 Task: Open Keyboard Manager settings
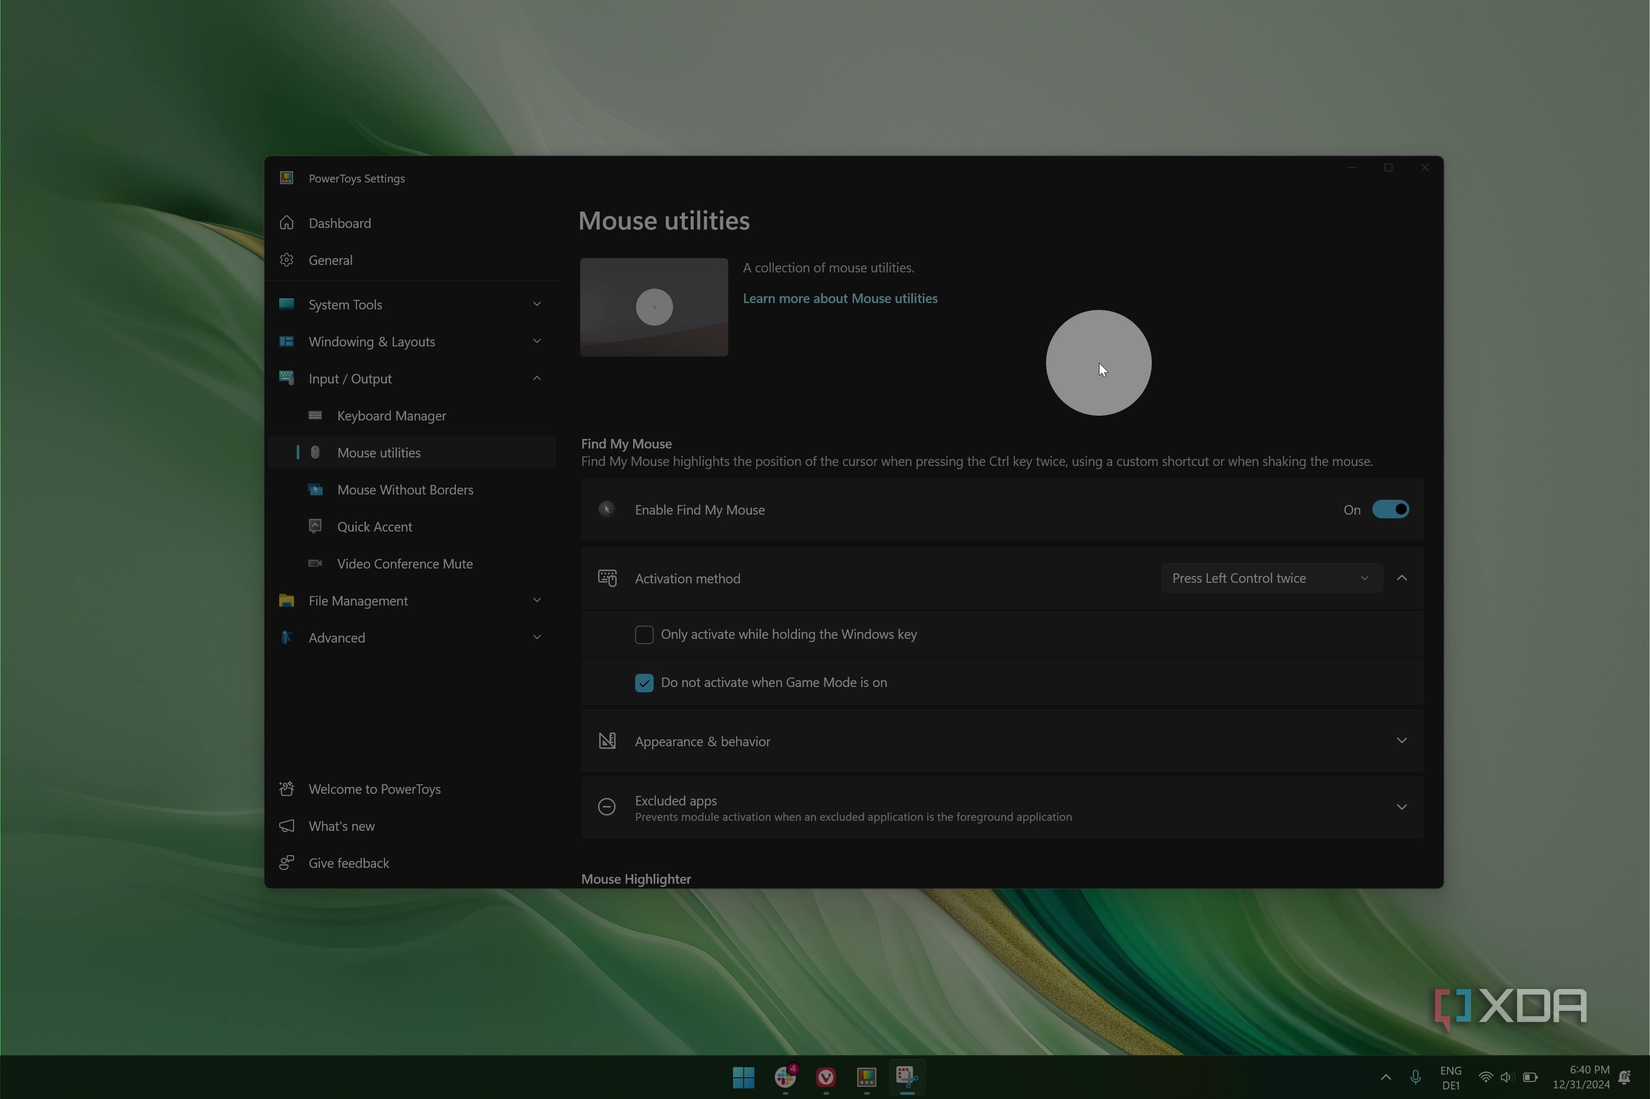(x=411, y=415)
